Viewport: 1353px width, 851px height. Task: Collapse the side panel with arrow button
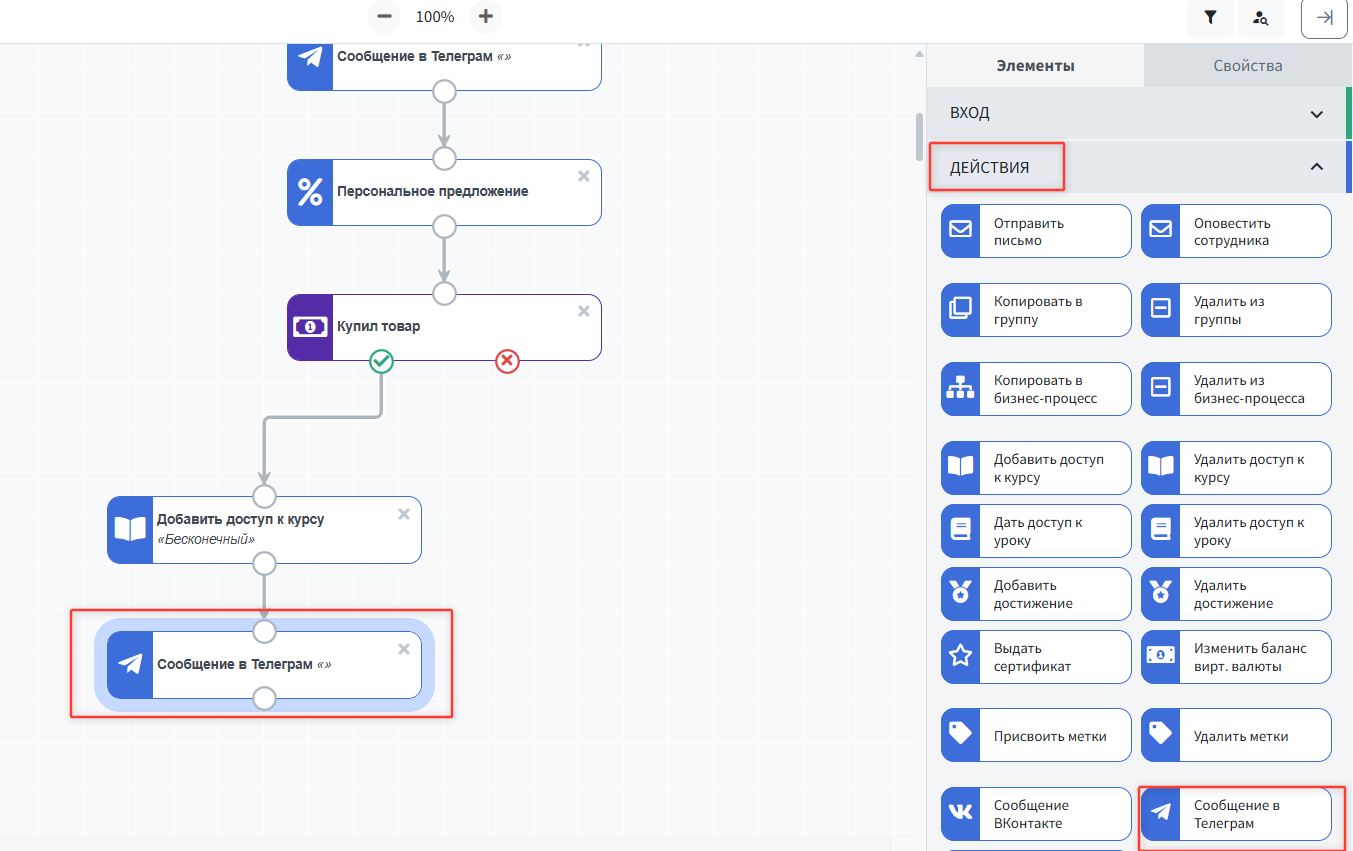click(x=1324, y=18)
